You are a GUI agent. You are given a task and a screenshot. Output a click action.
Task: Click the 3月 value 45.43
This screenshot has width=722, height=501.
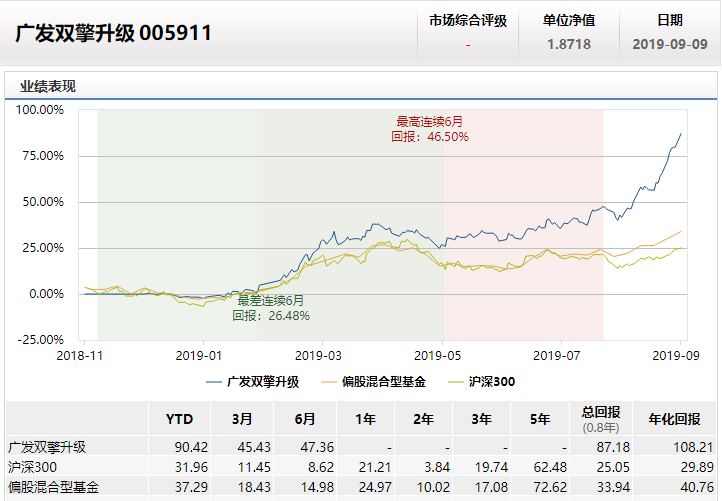click(254, 447)
